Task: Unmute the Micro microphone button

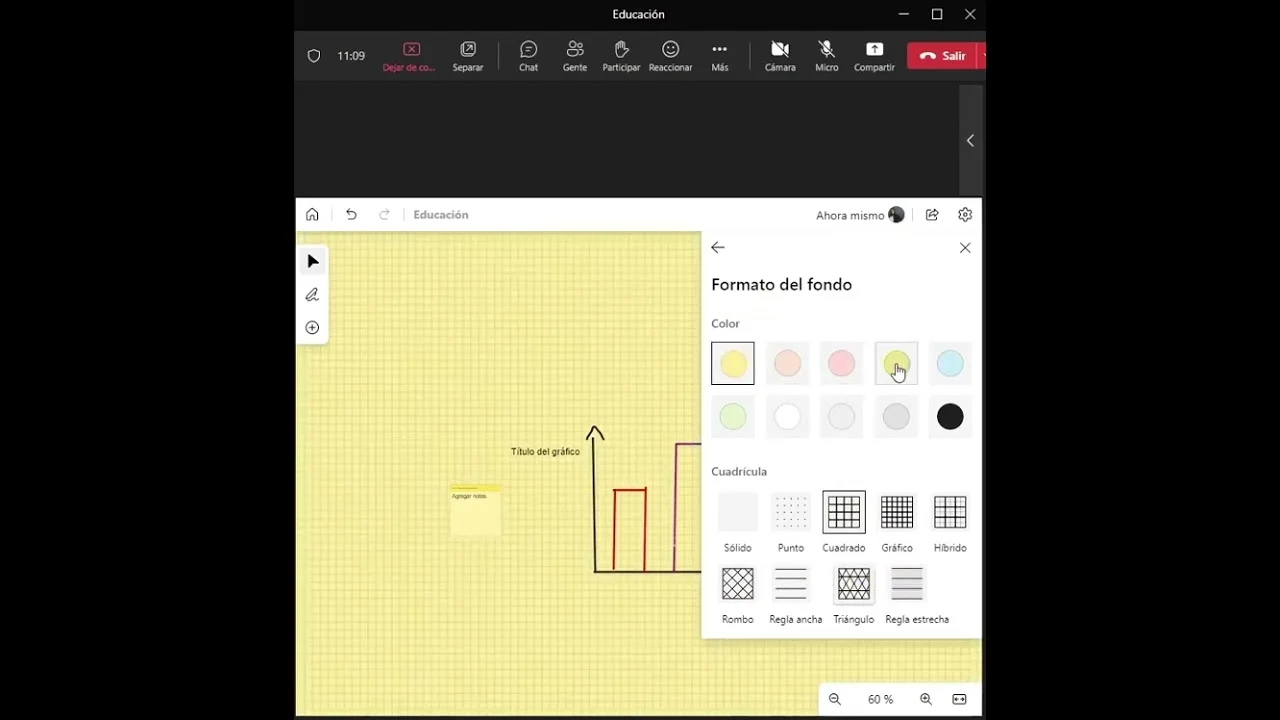Action: pos(827,56)
